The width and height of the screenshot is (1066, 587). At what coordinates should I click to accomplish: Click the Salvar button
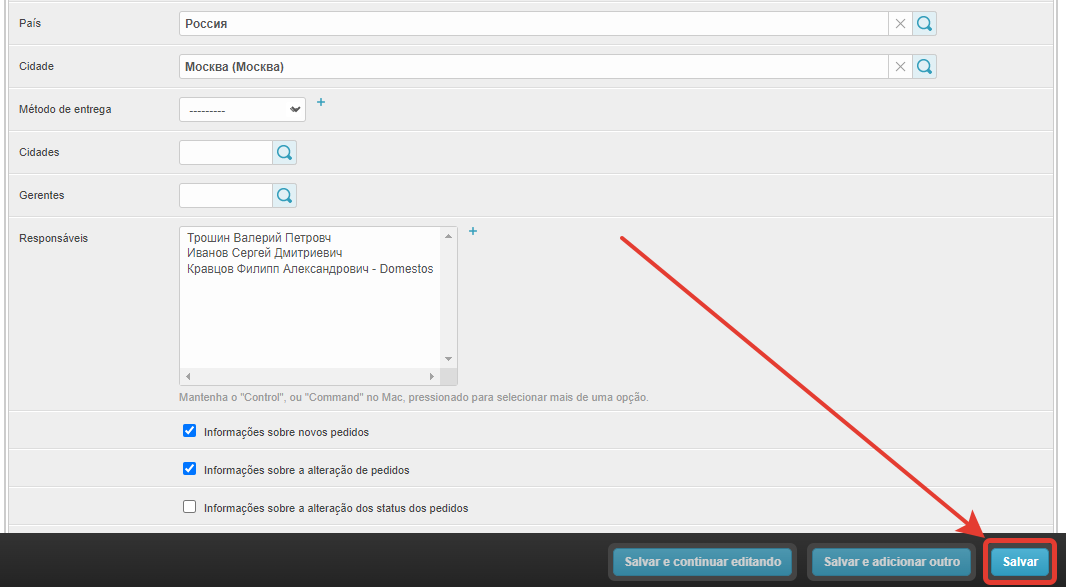coord(1020,562)
